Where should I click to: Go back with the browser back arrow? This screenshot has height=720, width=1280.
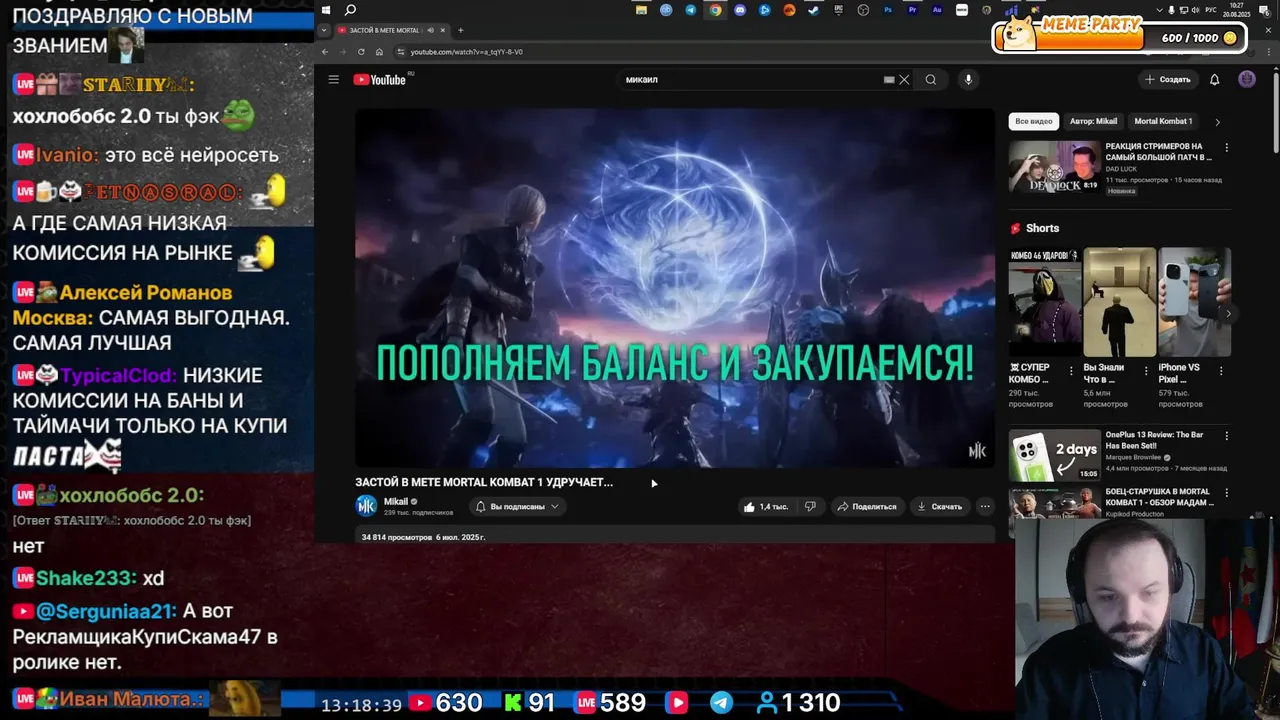pyautogui.click(x=325, y=52)
